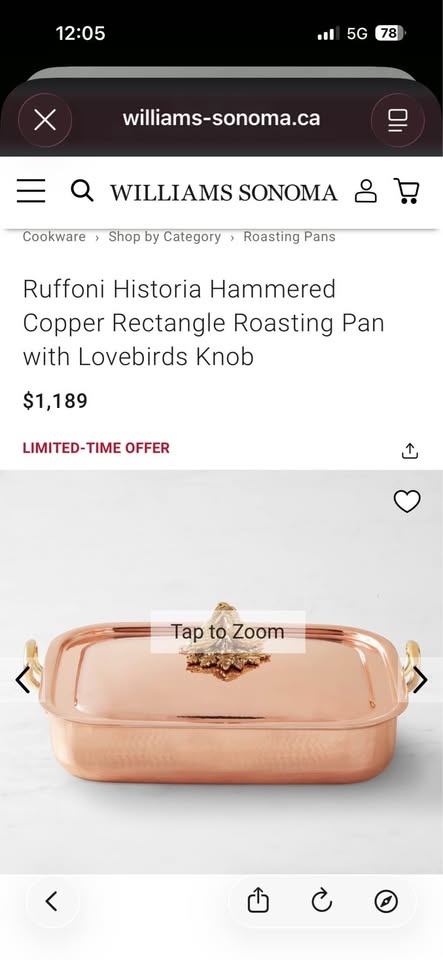Screen dimensions: 443x960
Task: Show next product image with right arrow
Action: [420, 680]
